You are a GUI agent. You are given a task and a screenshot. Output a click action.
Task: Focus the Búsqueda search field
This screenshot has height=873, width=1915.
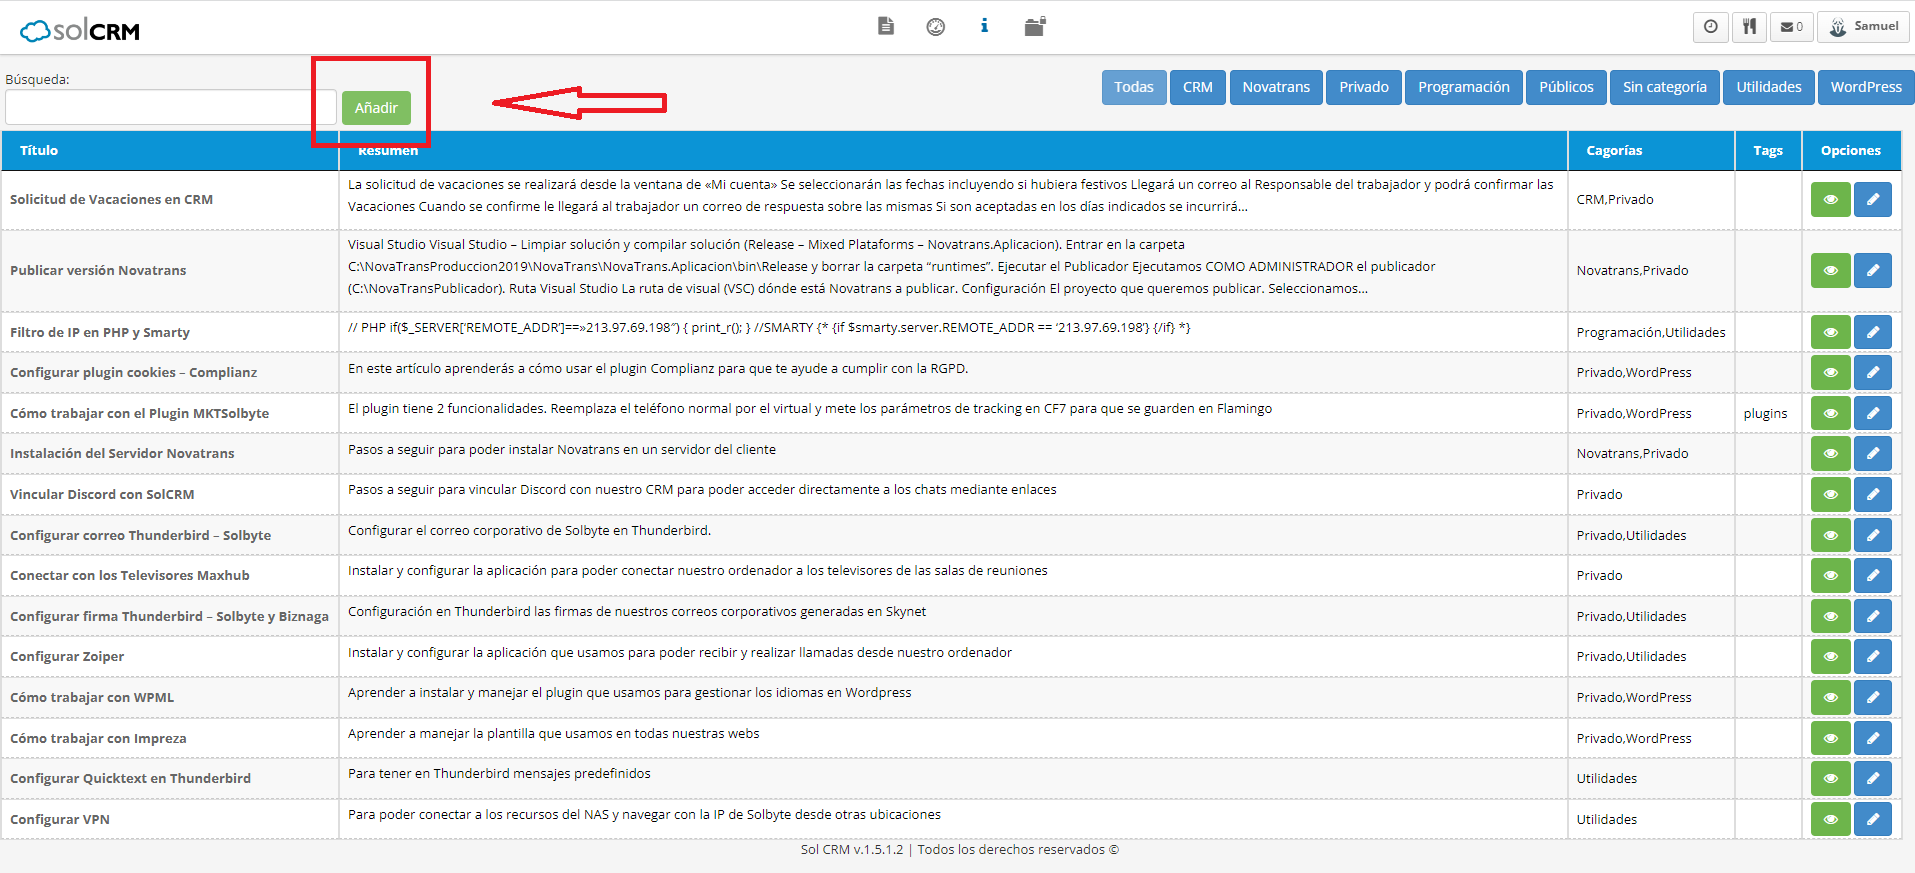(171, 107)
